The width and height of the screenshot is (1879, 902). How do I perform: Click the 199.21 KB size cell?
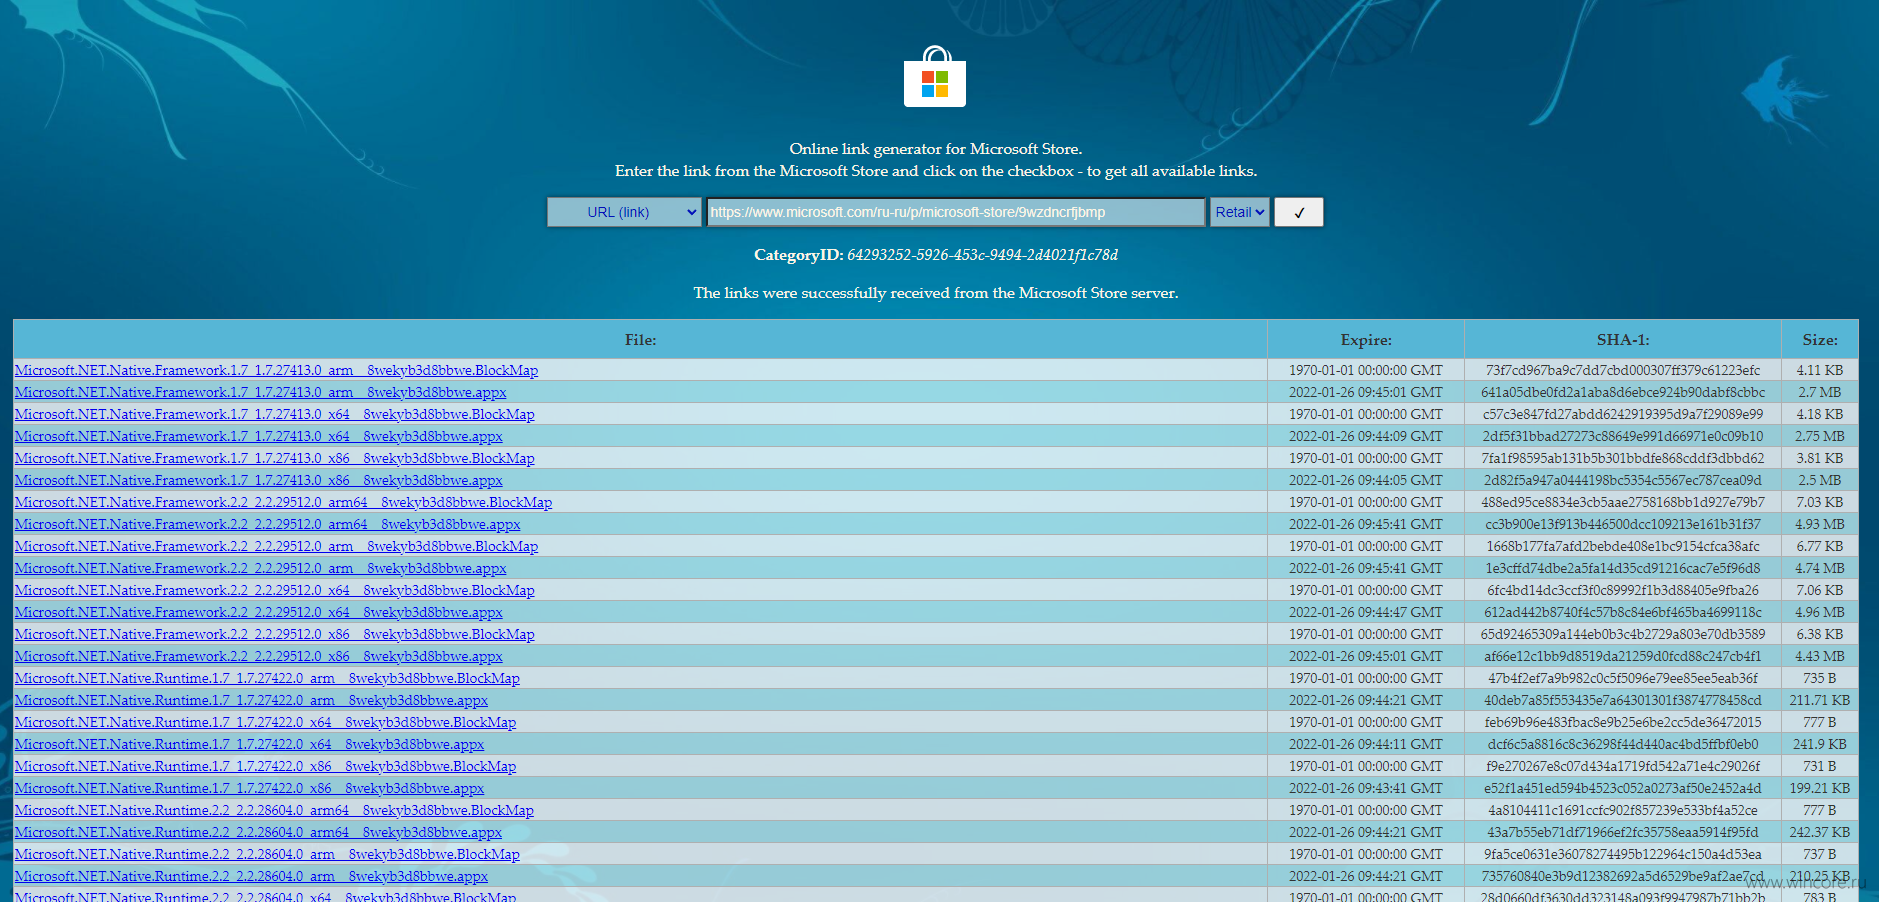click(1820, 788)
